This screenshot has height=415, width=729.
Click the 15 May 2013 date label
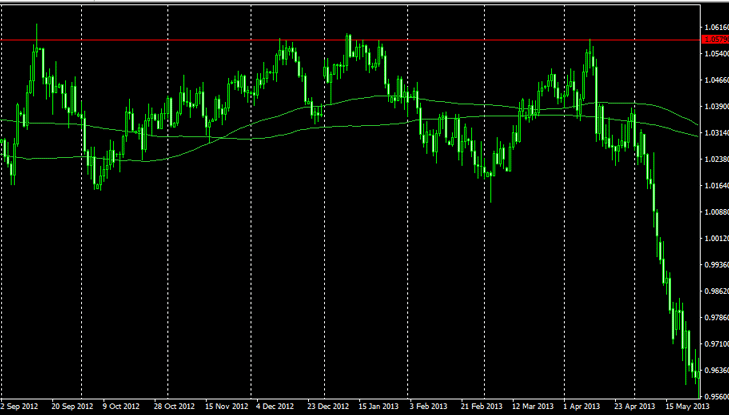[686, 407]
